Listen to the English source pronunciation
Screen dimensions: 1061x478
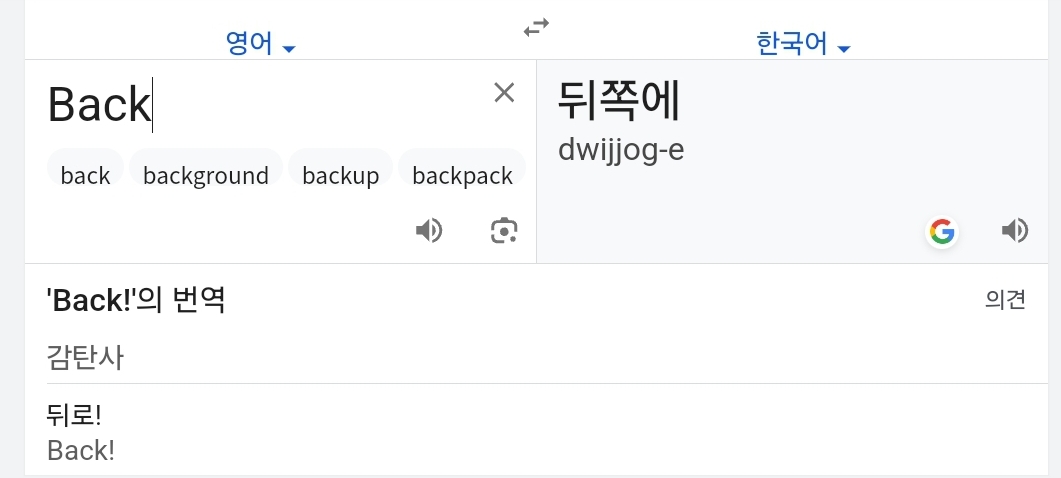tap(429, 231)
